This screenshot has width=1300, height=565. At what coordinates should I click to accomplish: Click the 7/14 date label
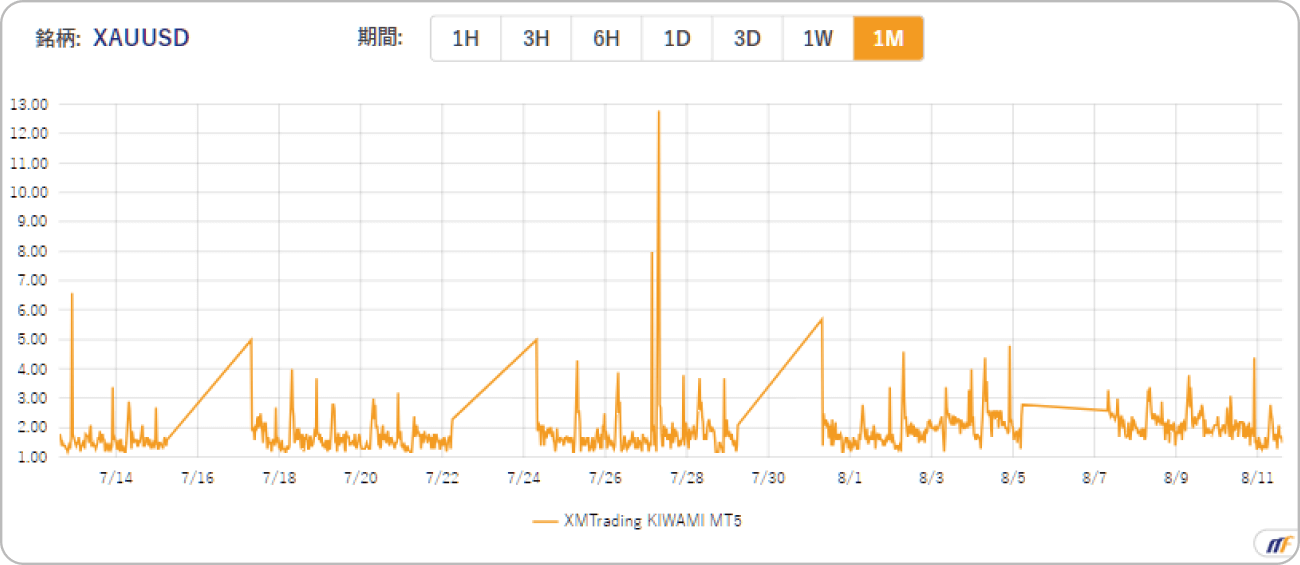click(x=116, y=477)
